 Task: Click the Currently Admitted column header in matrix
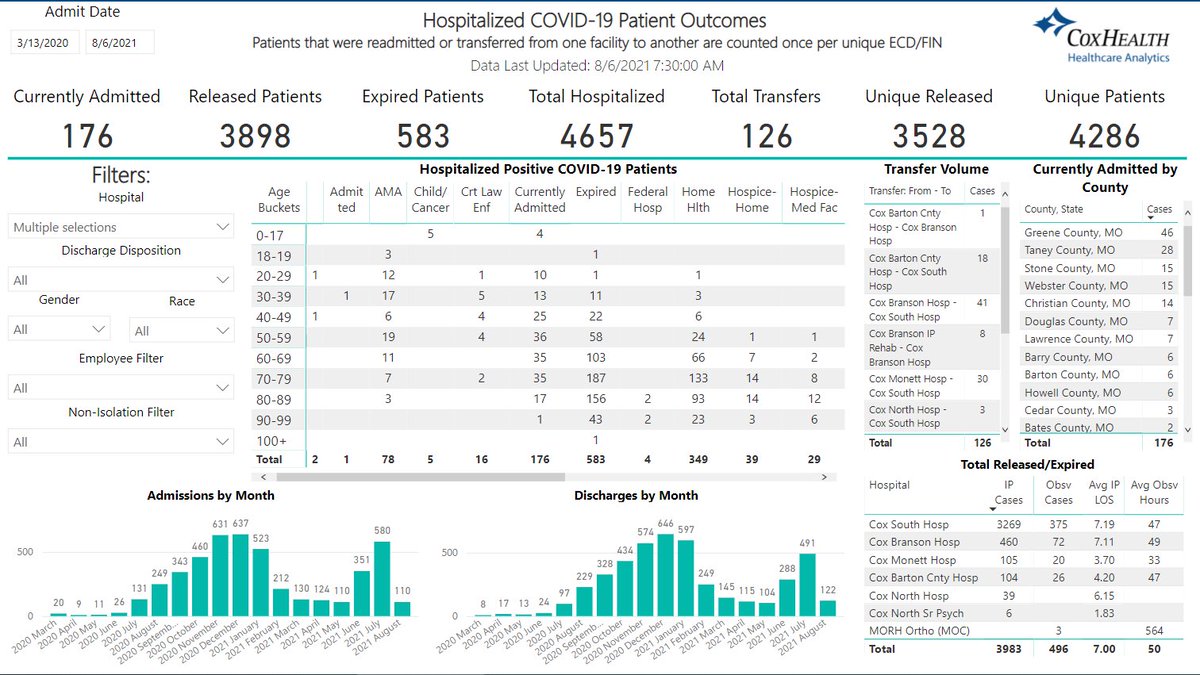(540, 200)
